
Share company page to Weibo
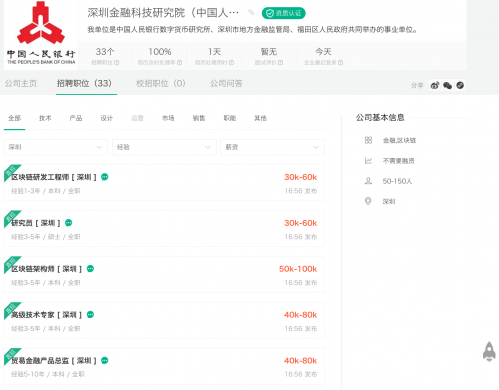pyautogui.click(x=435, y=85)
